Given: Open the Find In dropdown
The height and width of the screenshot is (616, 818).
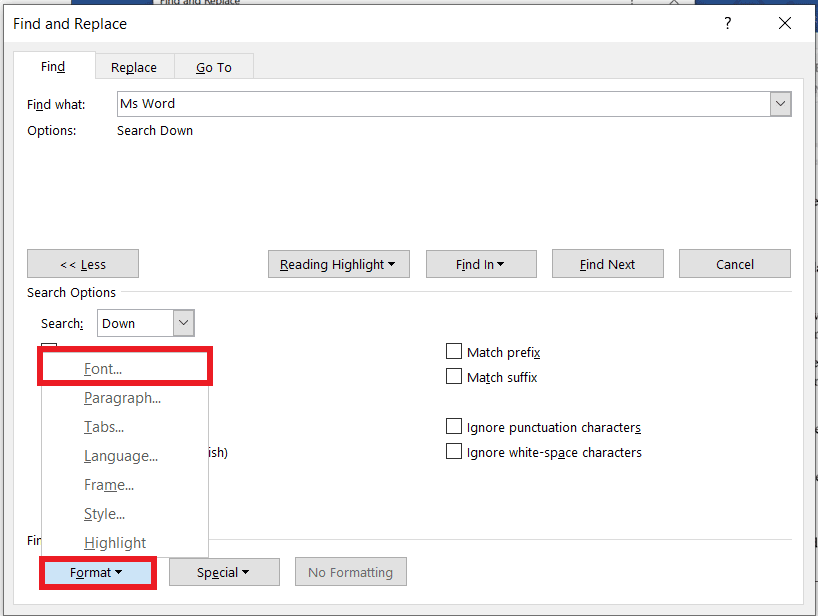Looking at the screenshot, I should point(481,263).
